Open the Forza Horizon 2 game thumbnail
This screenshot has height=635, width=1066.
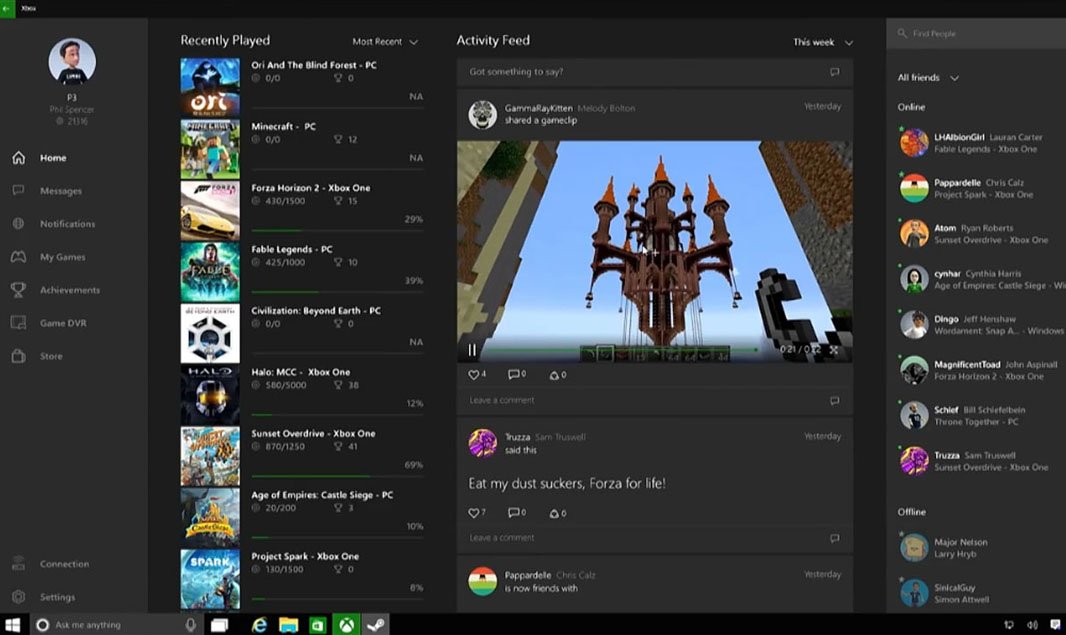[210, 210]
